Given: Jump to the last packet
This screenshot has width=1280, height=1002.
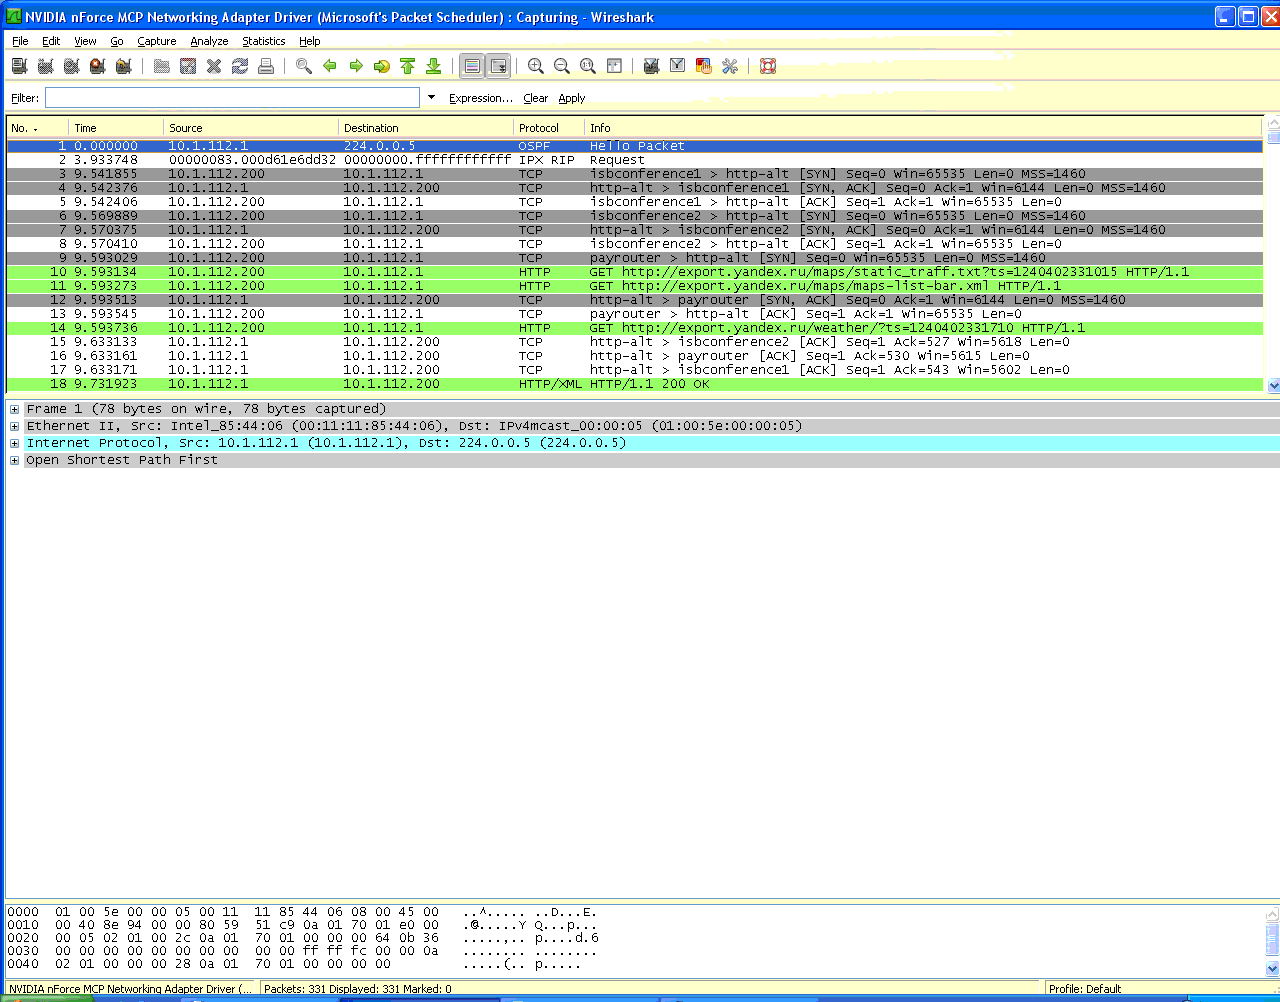Looking at the screenshot, I should 433,66.
